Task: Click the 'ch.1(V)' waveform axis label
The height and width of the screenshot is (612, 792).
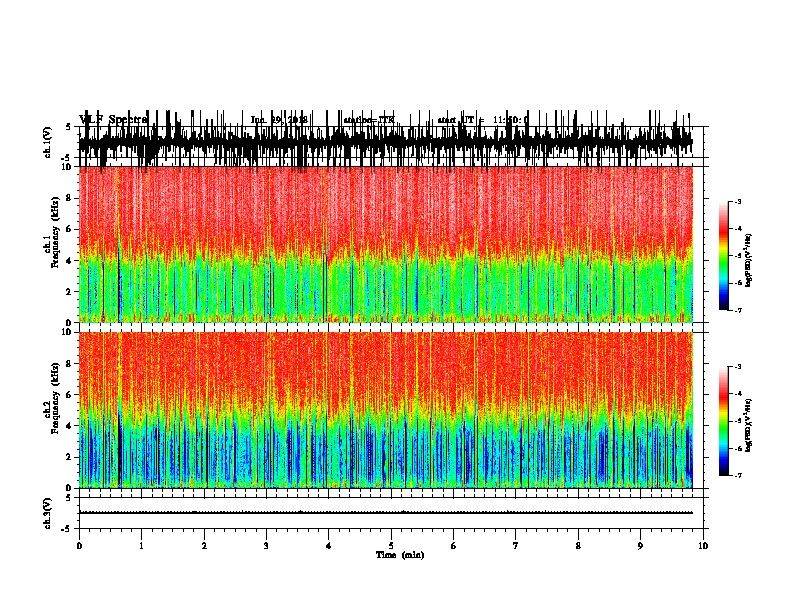Action: pos(47,142)
